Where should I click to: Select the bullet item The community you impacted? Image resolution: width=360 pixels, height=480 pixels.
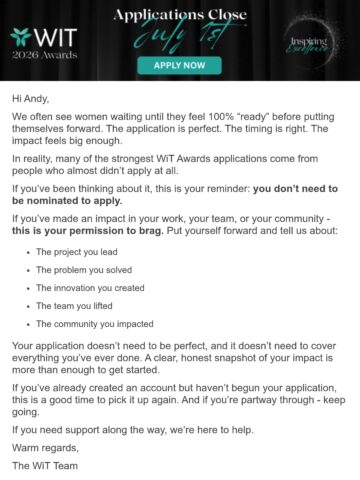tap(95, 324)
